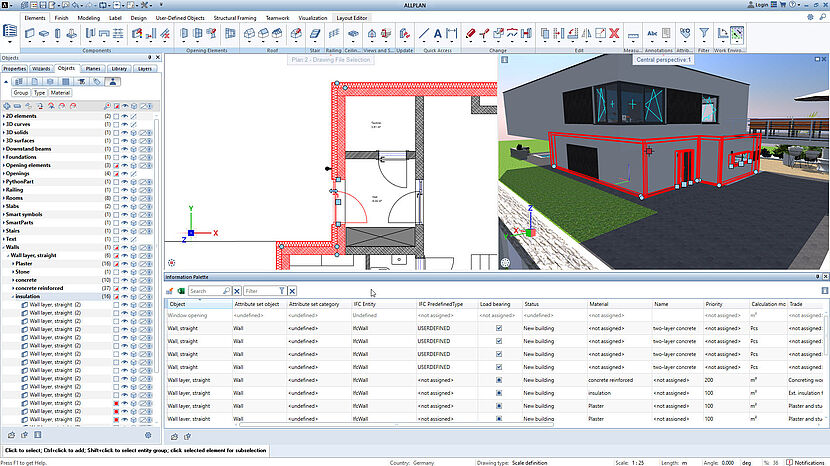Click the red X Delete tool in ribbon
The width and height of the screenshot is (830, 466).
click(614, 34)
